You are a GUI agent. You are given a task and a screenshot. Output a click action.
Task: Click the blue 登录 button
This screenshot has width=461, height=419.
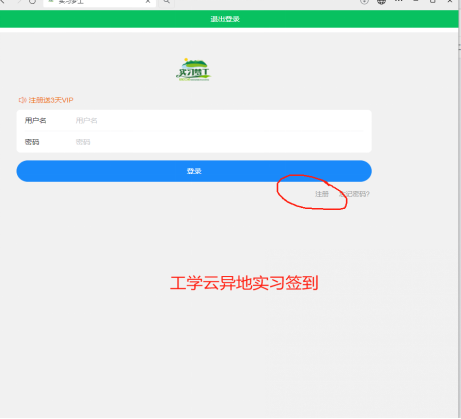[194, 171]
